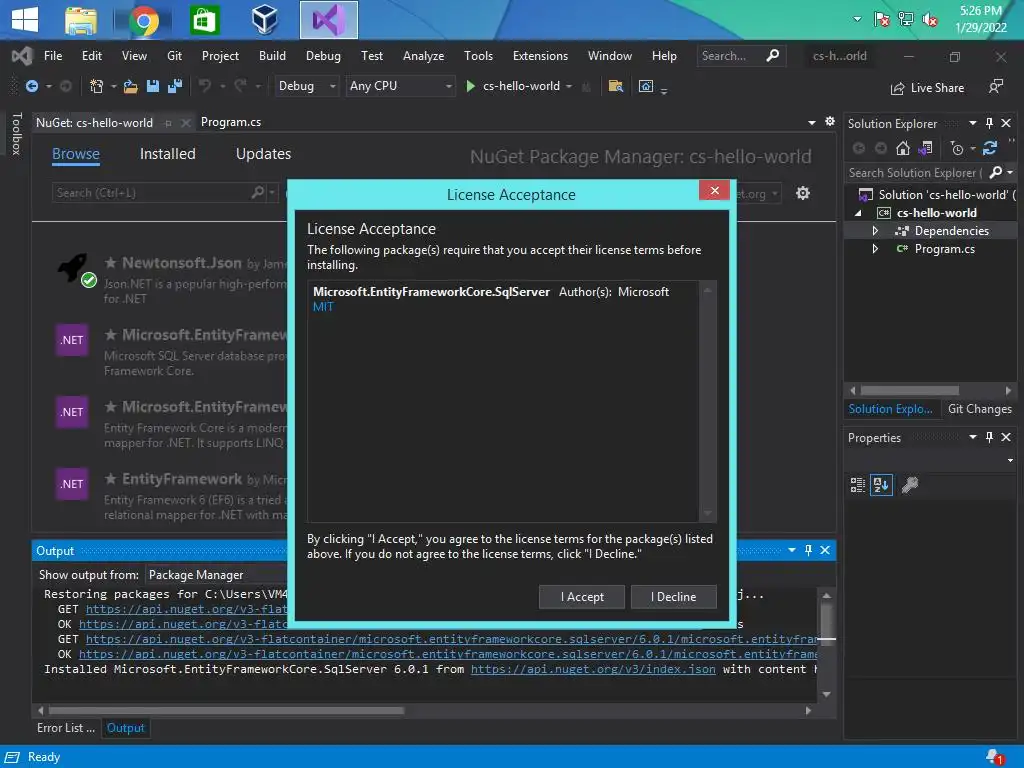Click Property Pages wrench icon
This screenshot has height=768, width=1024.
point(910,485)
